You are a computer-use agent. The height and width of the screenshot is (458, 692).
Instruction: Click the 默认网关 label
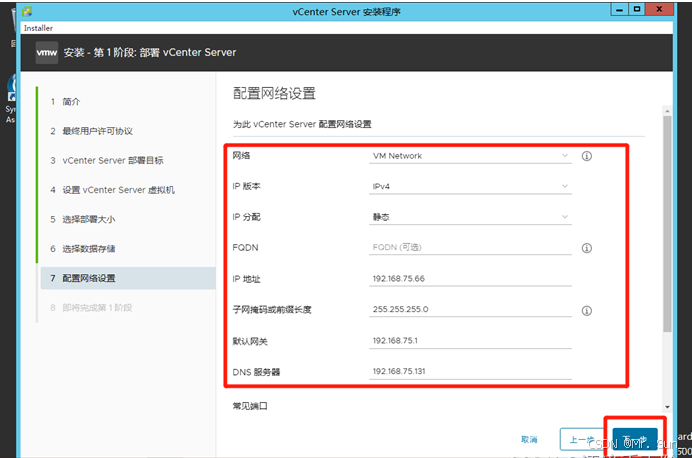click(250, 341)
